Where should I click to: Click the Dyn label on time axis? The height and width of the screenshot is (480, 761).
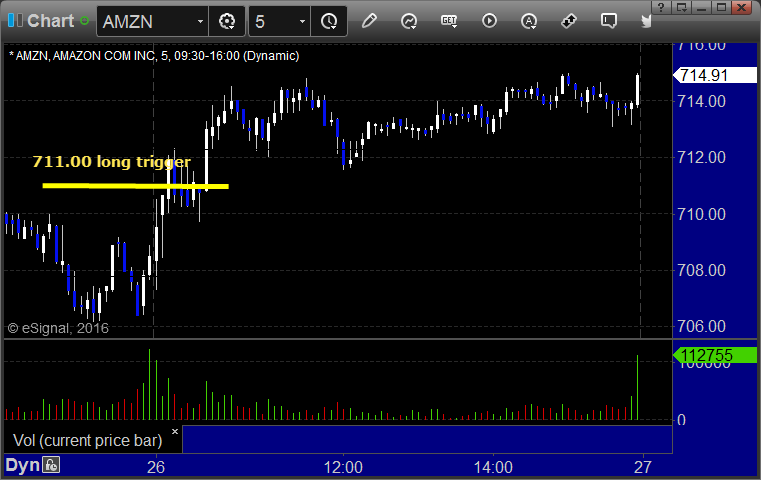click(x=22, y=465)
